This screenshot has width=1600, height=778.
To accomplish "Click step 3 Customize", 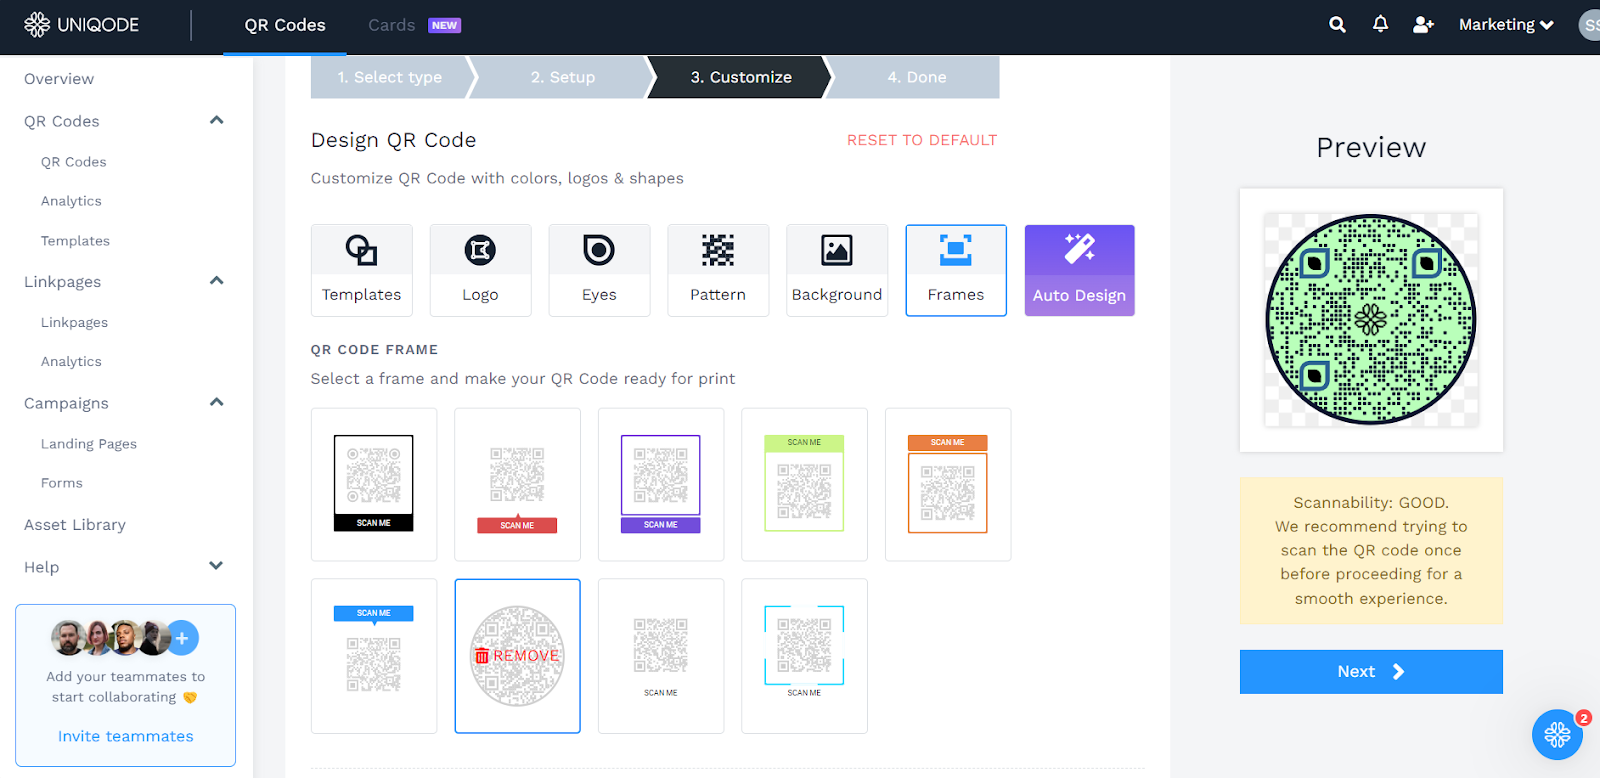I will click(741, 77).
